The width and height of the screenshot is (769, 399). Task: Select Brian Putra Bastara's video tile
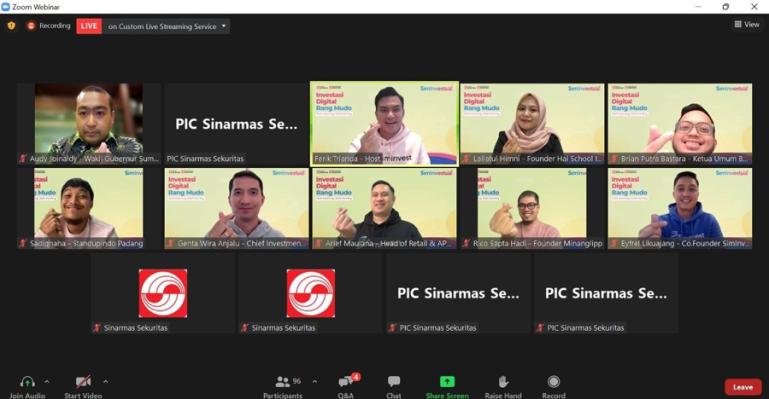(680, 124)
